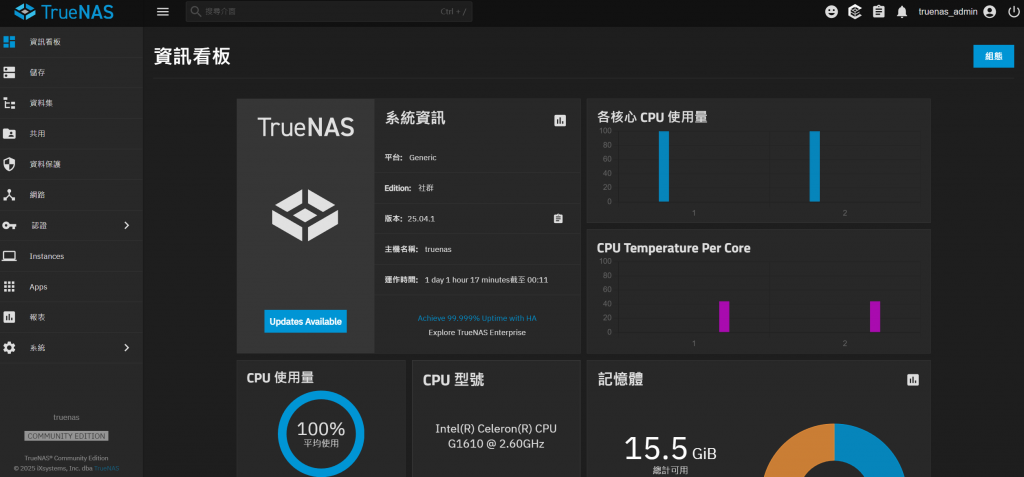This screenshot has height=477, width=1024.
Task: Click the 報表 reporting sidebar icon
Action: [x=9, y=318]
